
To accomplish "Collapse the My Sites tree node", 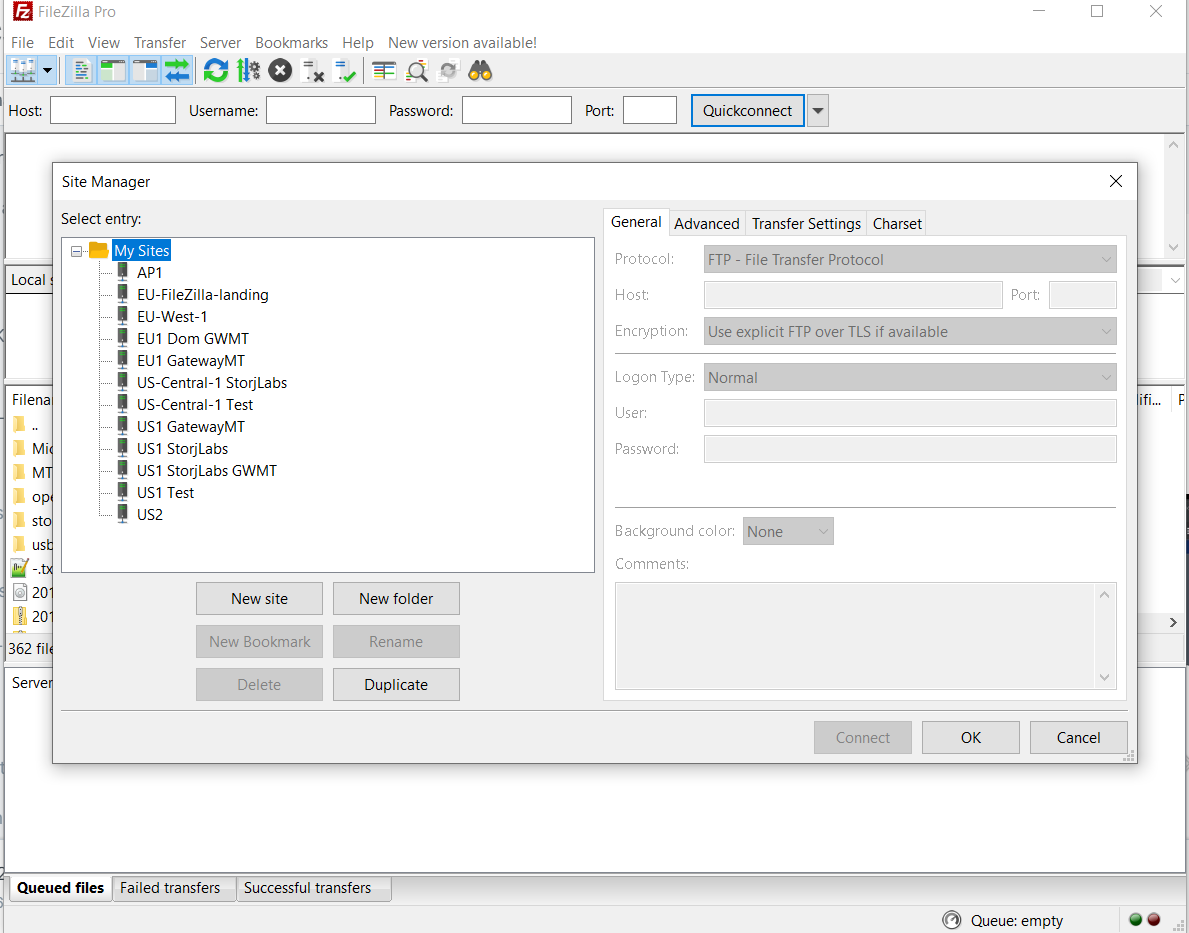I will (x=76, y=251).
